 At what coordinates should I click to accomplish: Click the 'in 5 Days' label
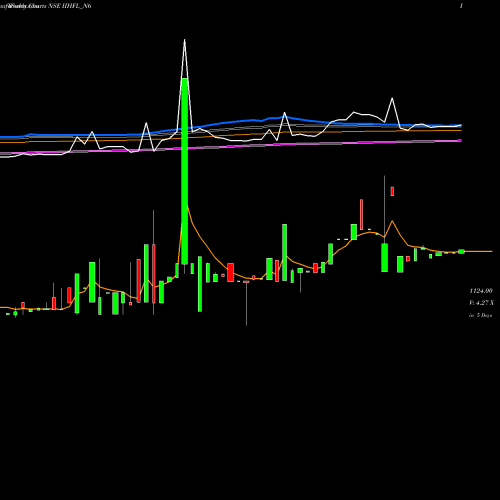480,315
